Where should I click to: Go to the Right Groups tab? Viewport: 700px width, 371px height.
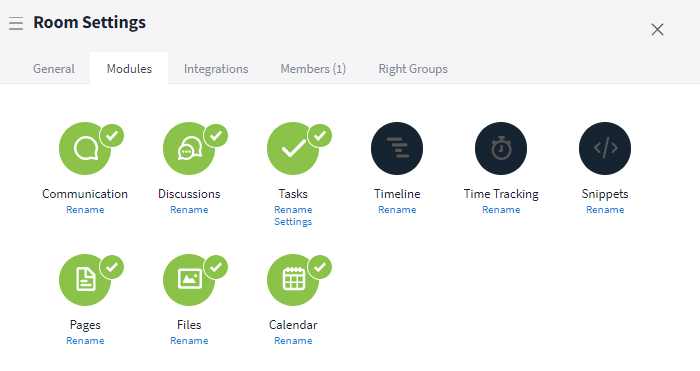[x=413, y=69]
